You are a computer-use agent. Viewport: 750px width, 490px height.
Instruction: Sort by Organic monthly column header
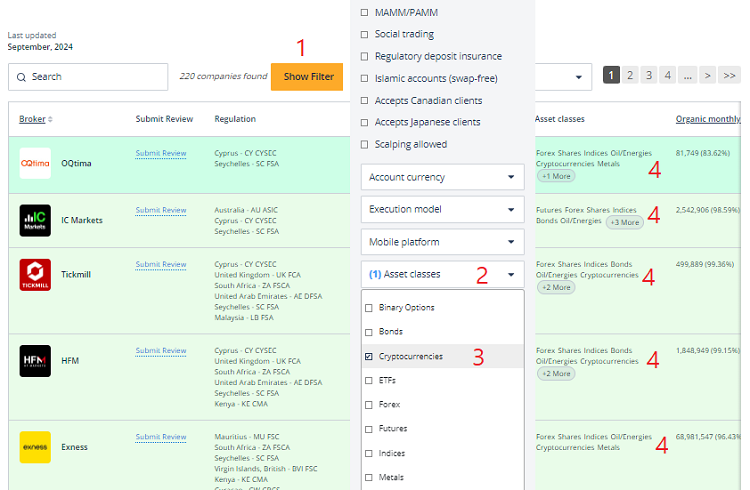click(708, 119)
